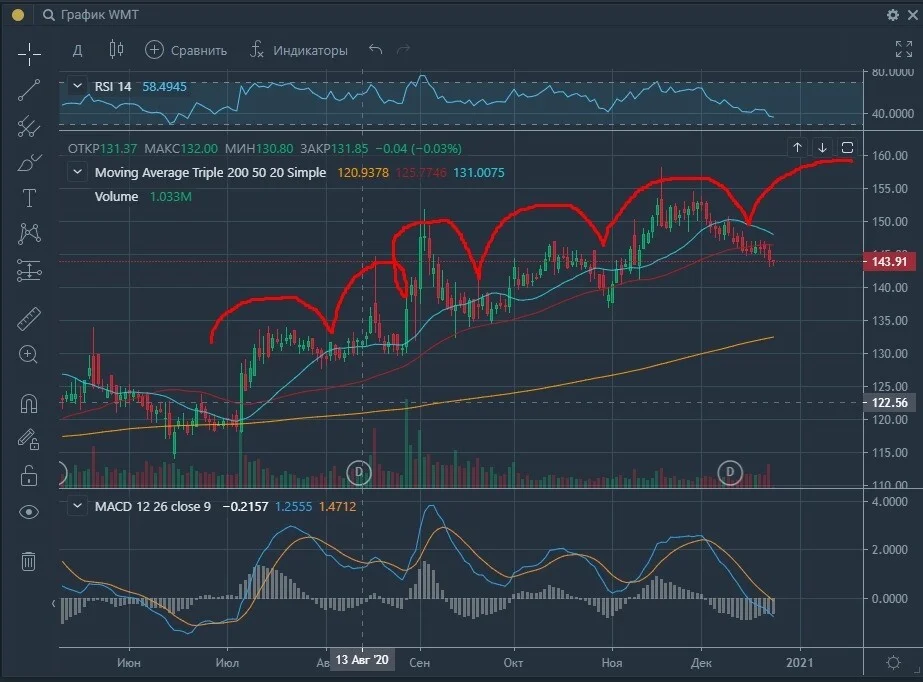Click the 2021 label on time axis

[799, 663]
